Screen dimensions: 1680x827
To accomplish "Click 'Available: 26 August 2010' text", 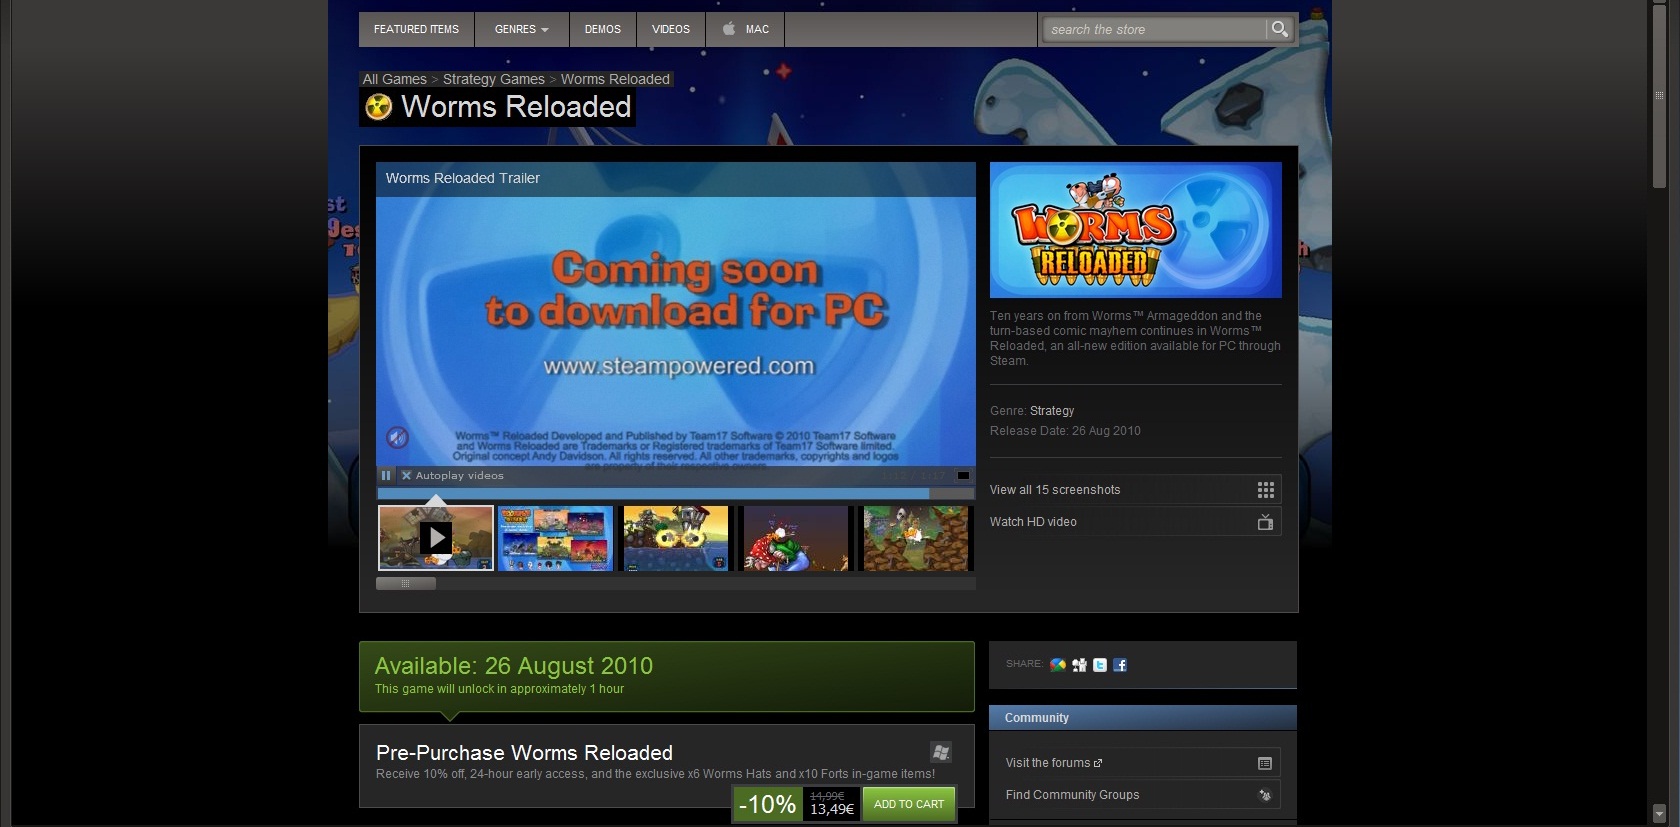I will (x=514, y=666).
